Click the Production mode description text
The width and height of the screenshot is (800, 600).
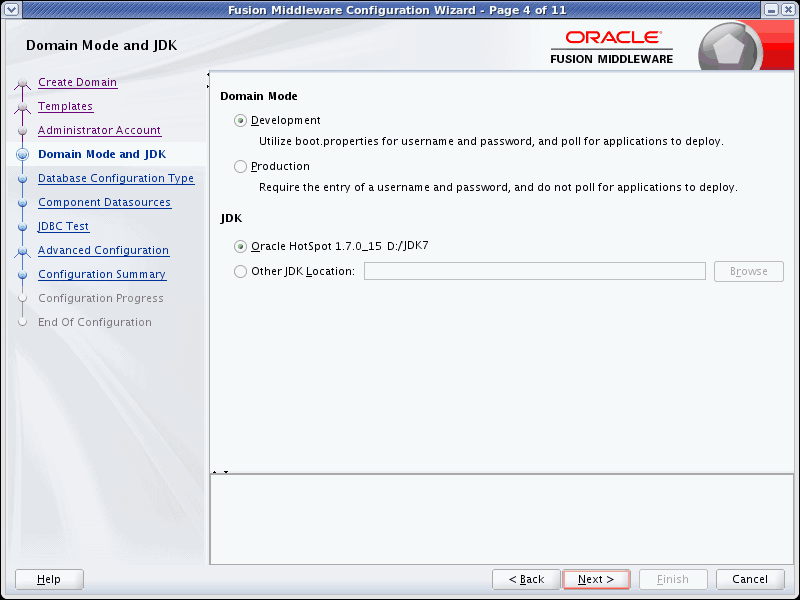point(498,187)
